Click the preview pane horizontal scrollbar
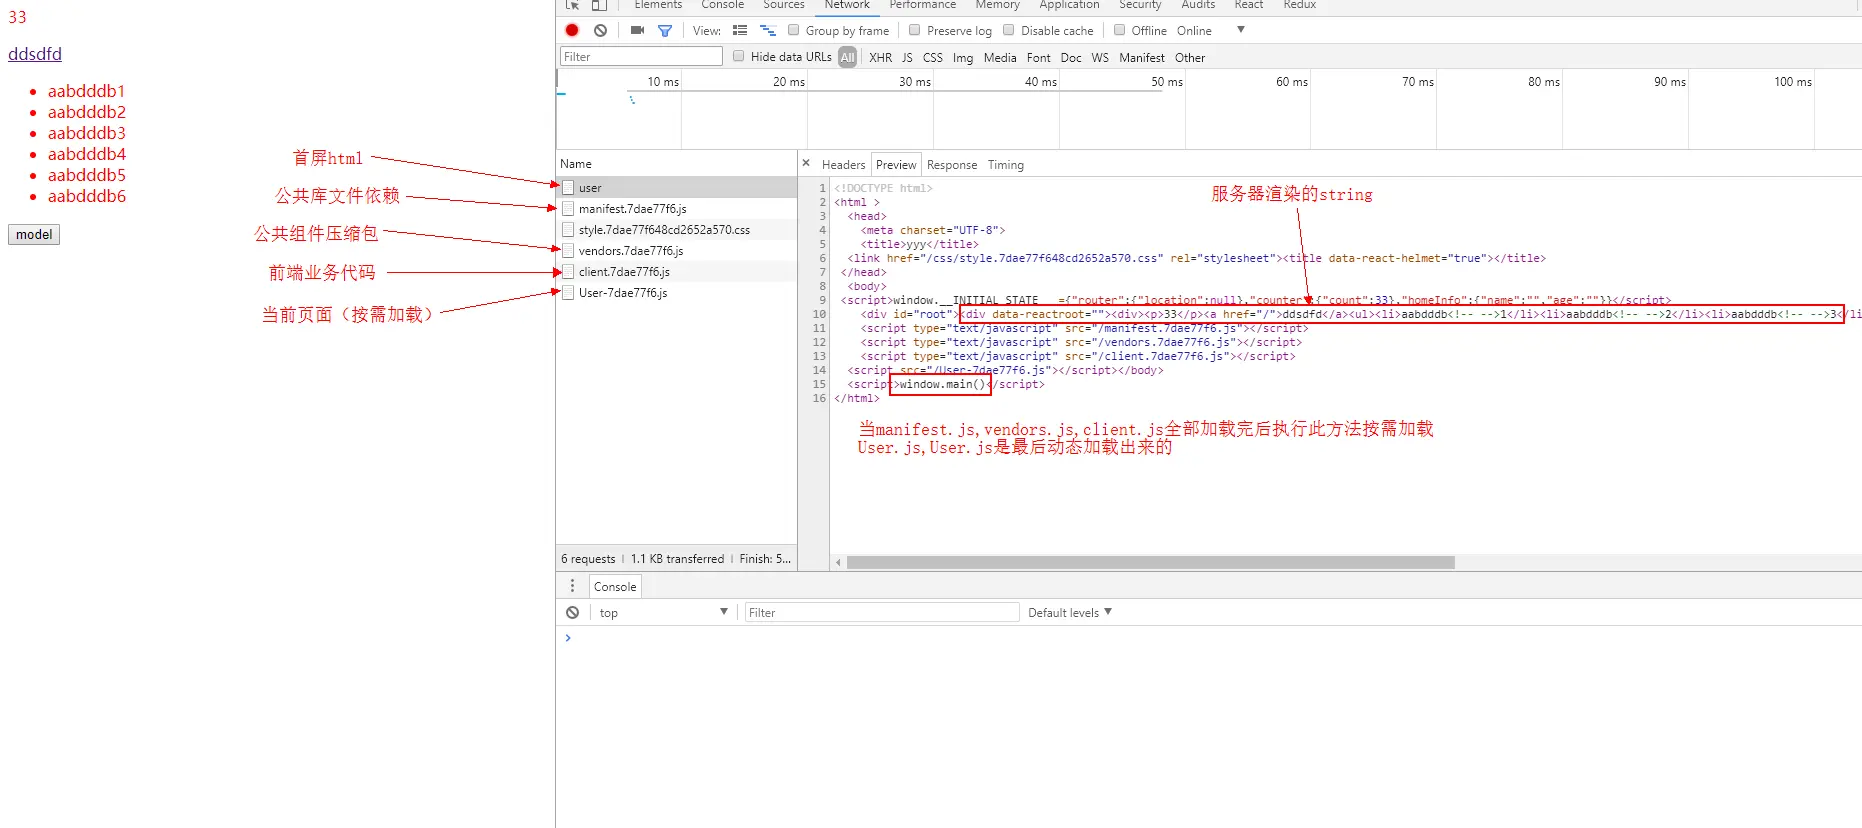 (1150, 562)
